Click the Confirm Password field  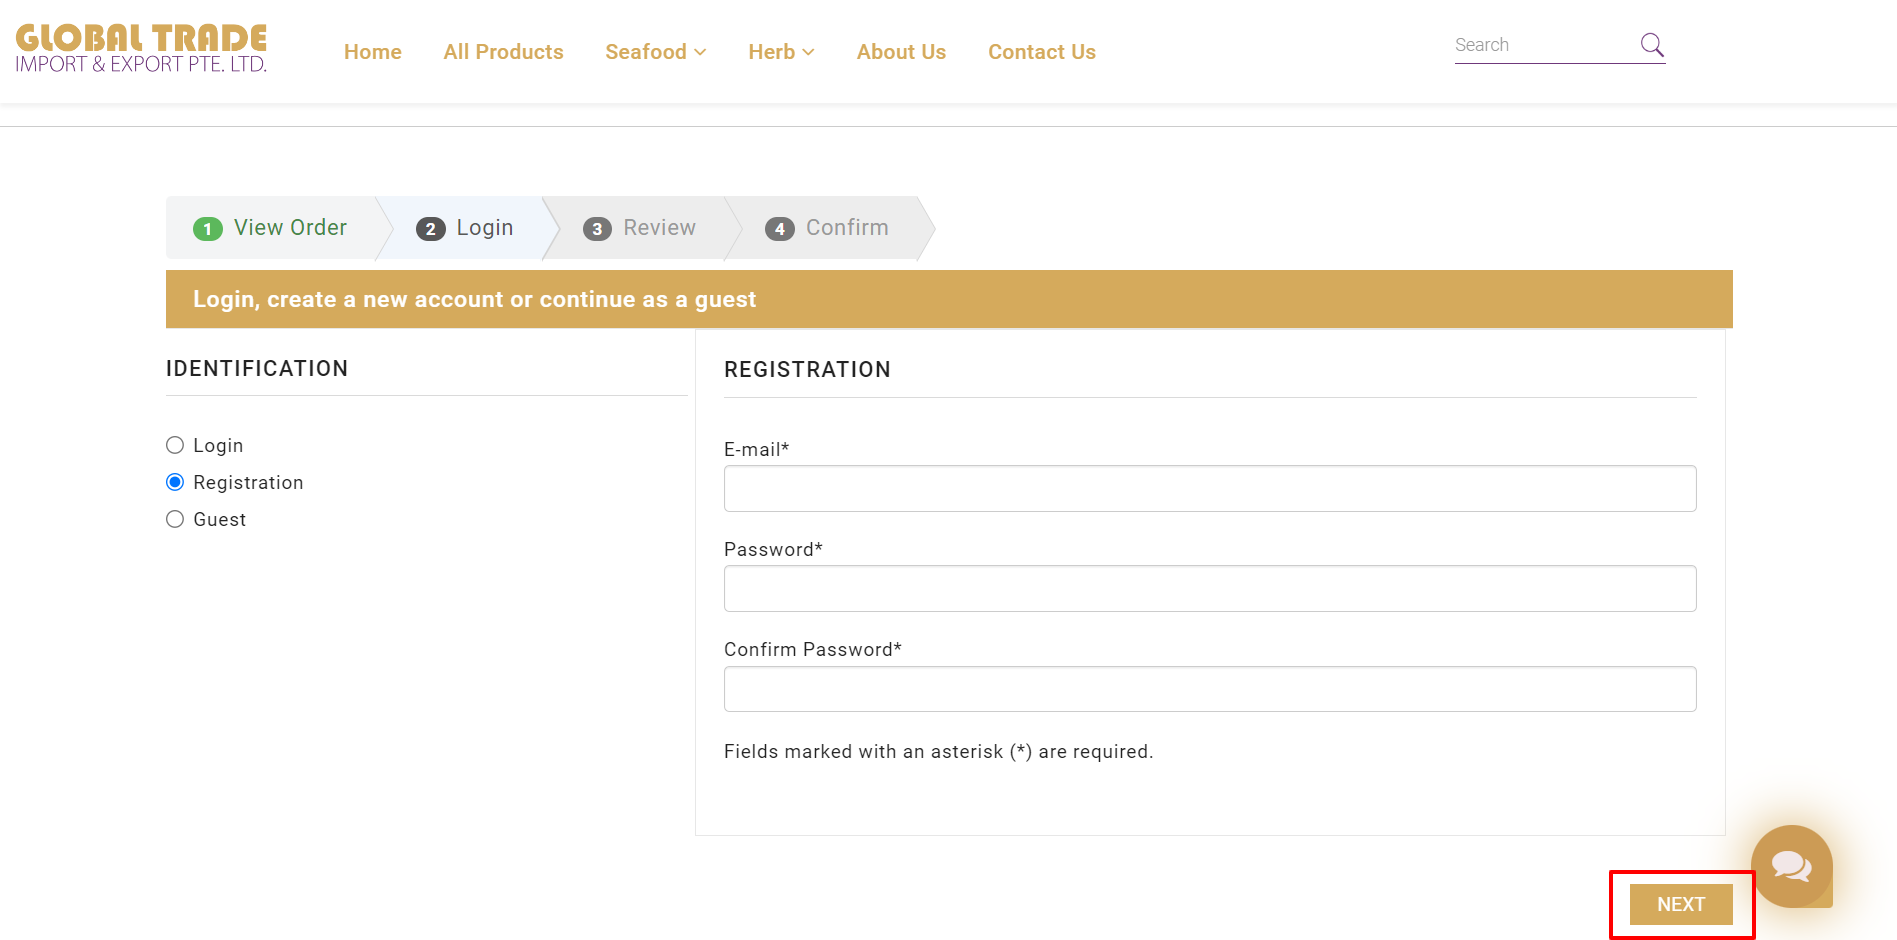point(1209,689)
